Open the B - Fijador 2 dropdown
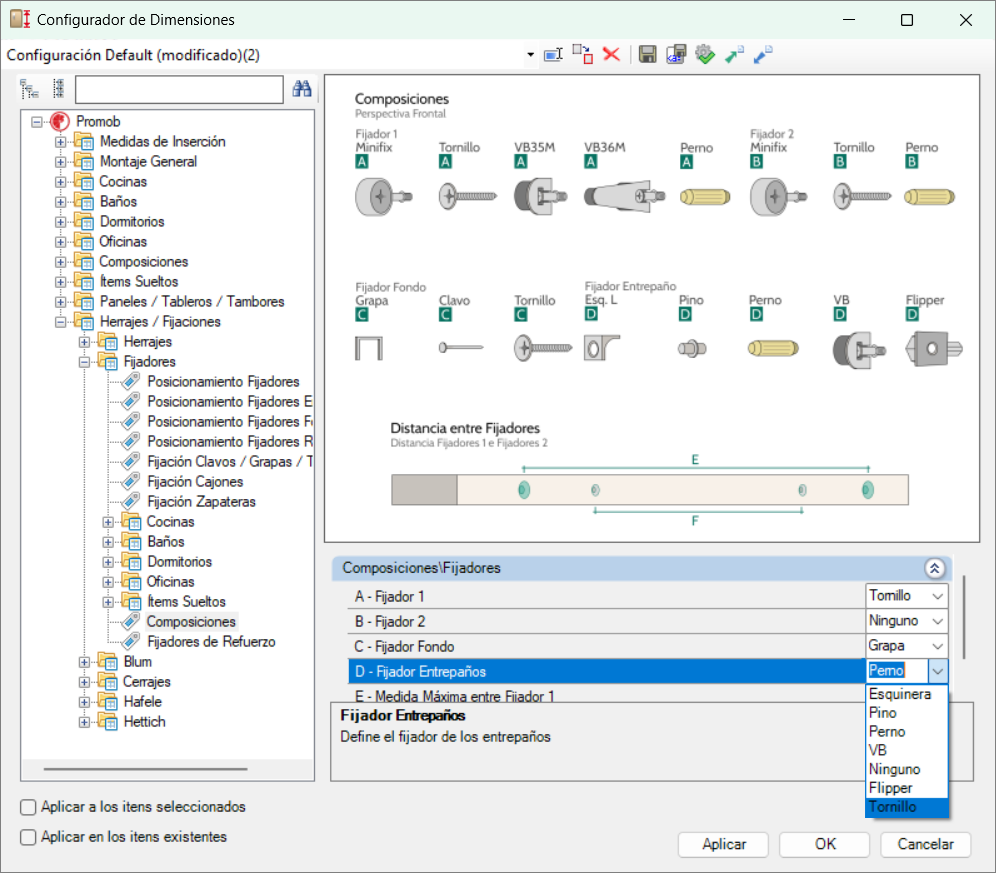Image resolution: width=996 pixels, height=873 pixels. [x=938, y=621]
